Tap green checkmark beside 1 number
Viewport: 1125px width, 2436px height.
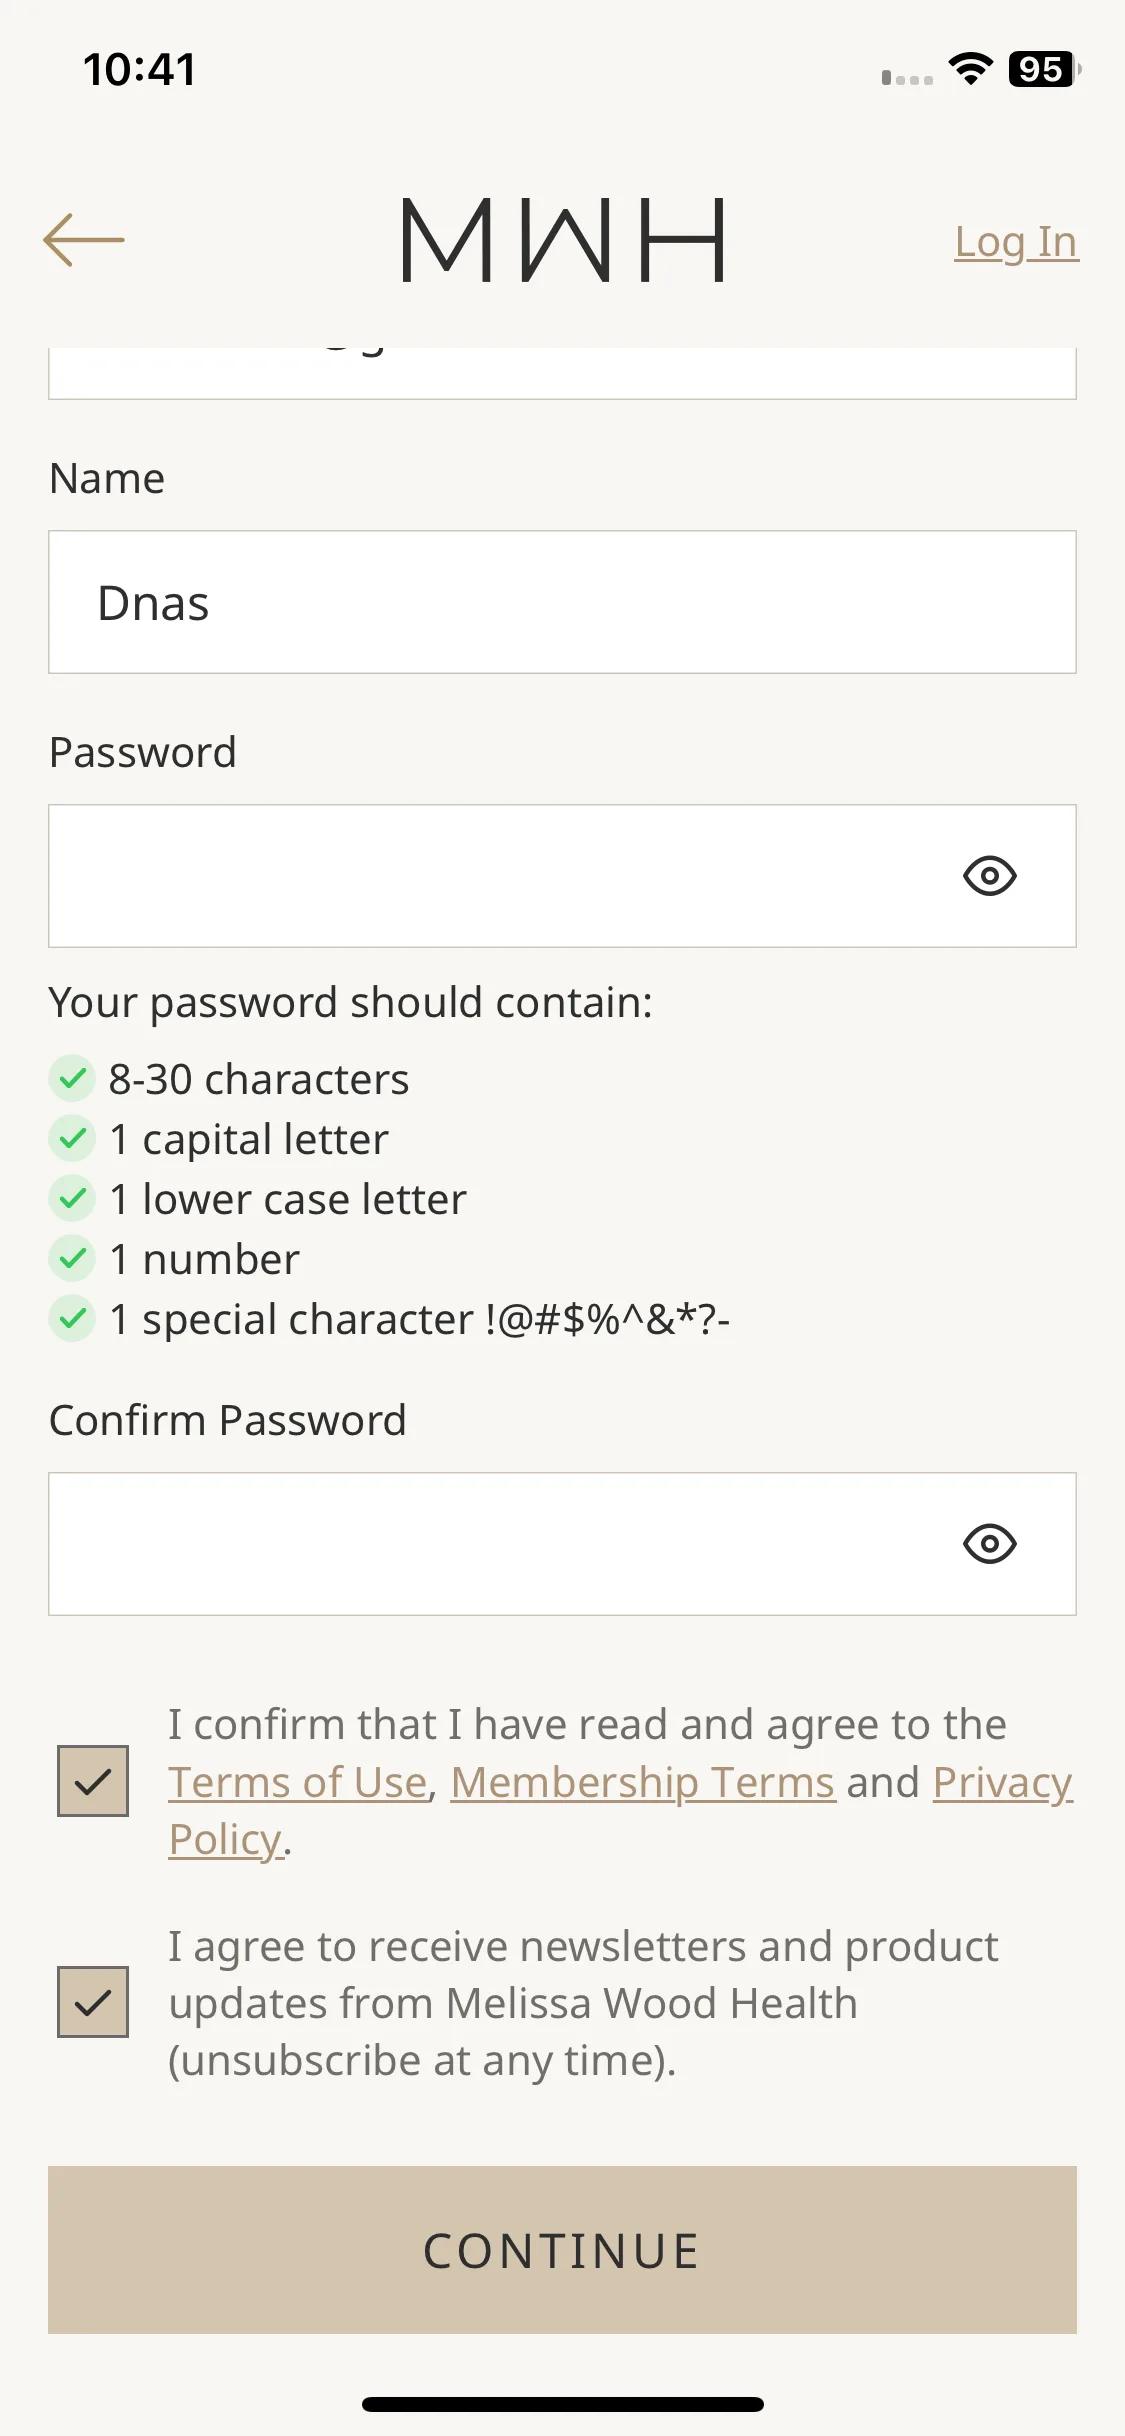[x=72, y=1259]
